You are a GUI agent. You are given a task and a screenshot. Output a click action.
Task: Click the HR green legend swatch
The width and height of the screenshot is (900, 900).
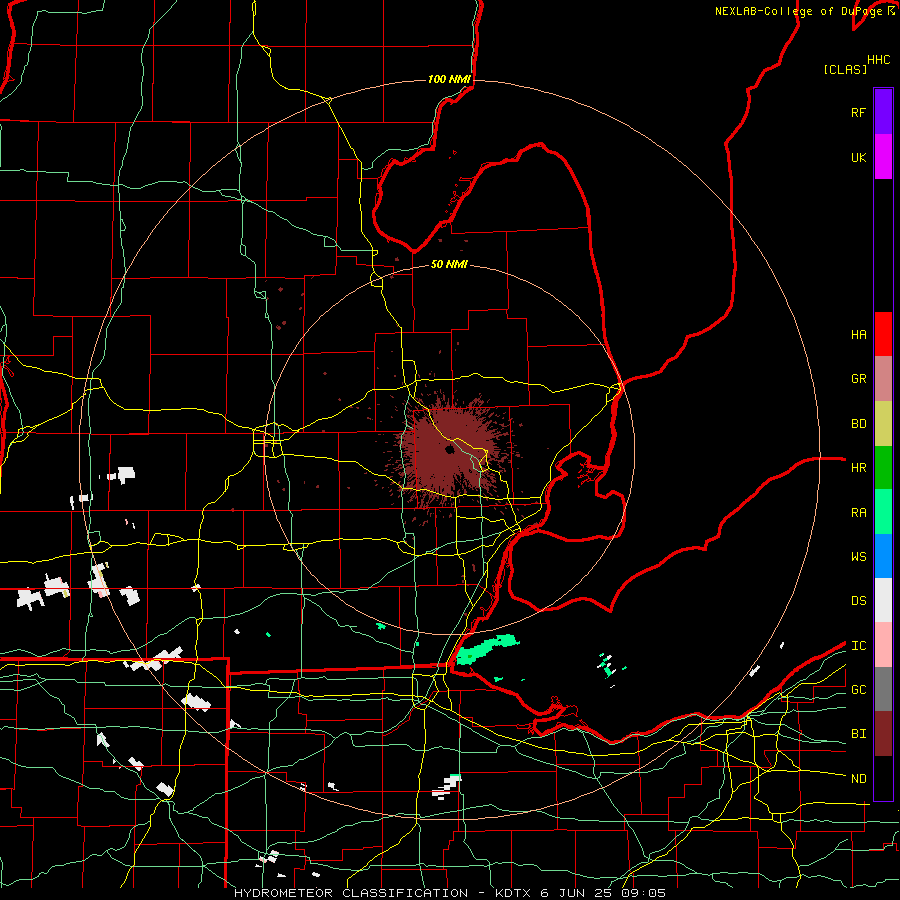point(883,468)
